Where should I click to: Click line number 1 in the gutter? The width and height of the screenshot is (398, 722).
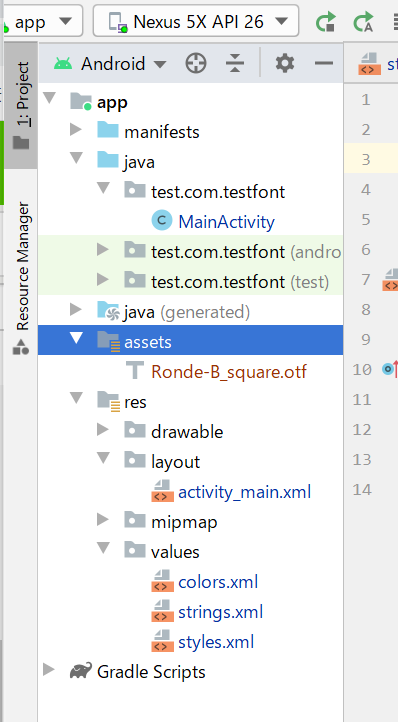coord(366,99)
